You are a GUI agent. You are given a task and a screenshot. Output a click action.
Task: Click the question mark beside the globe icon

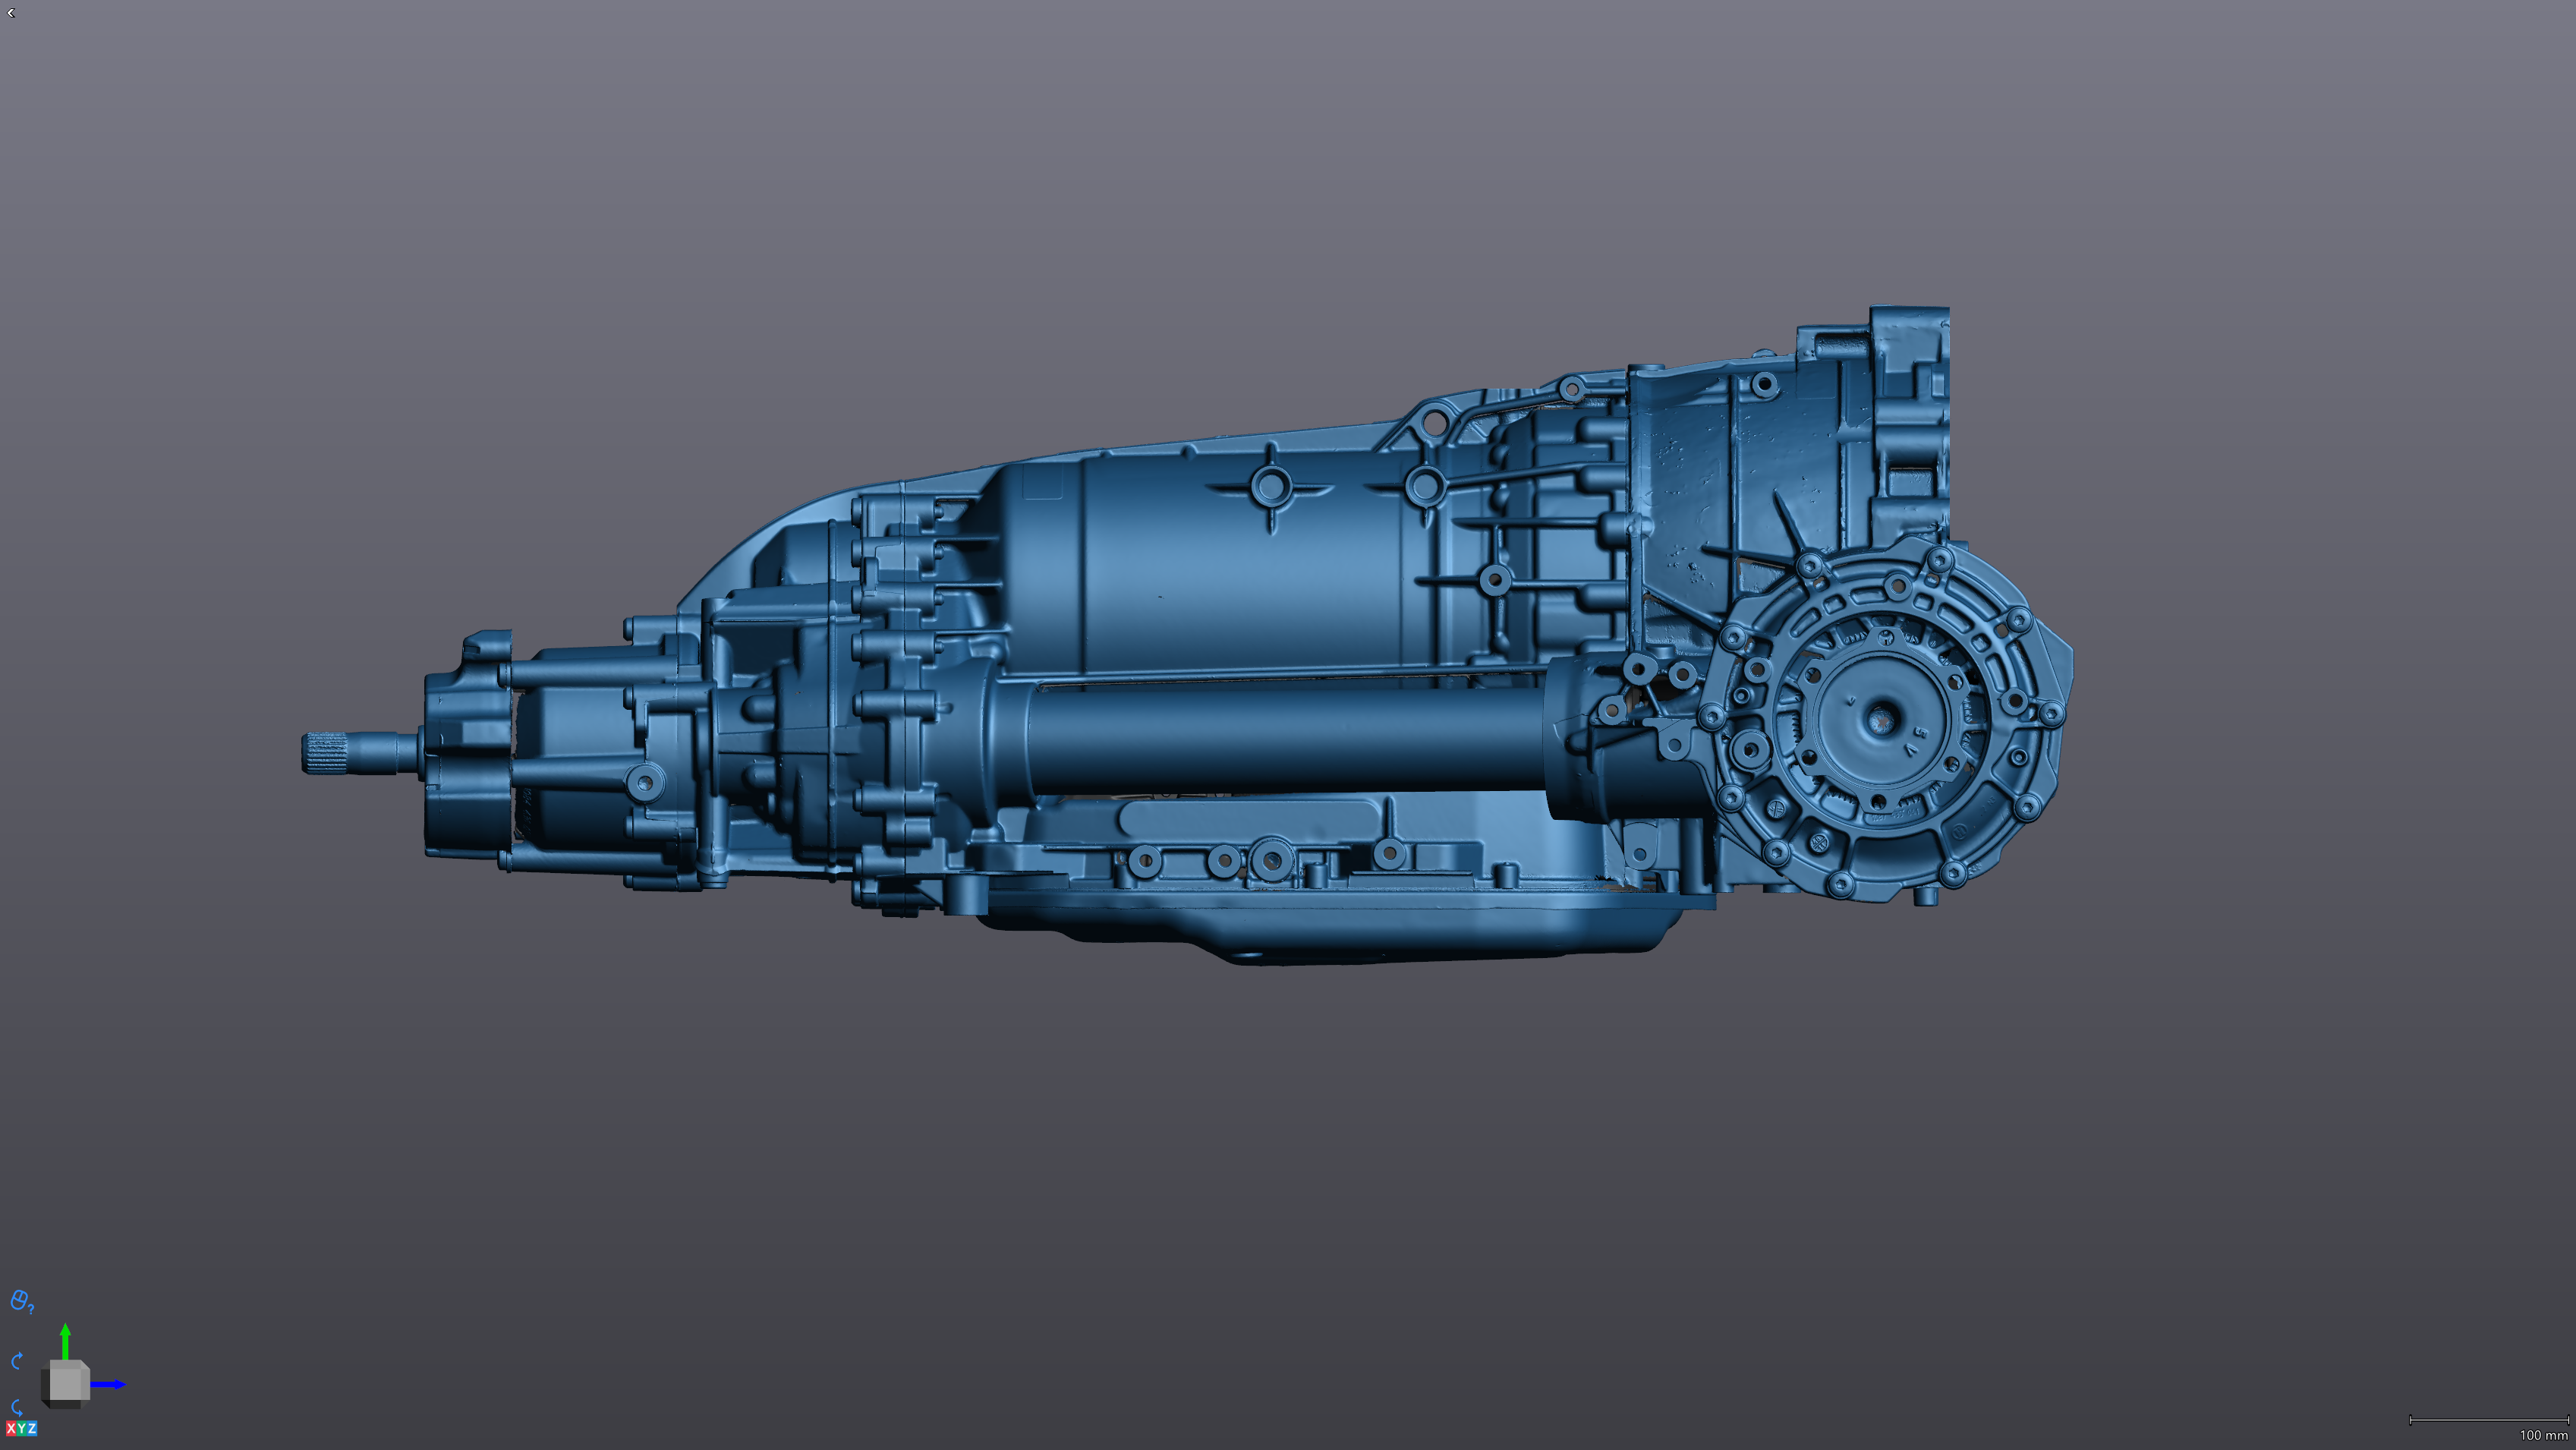pyautogui.click(x=31, y=1309)
